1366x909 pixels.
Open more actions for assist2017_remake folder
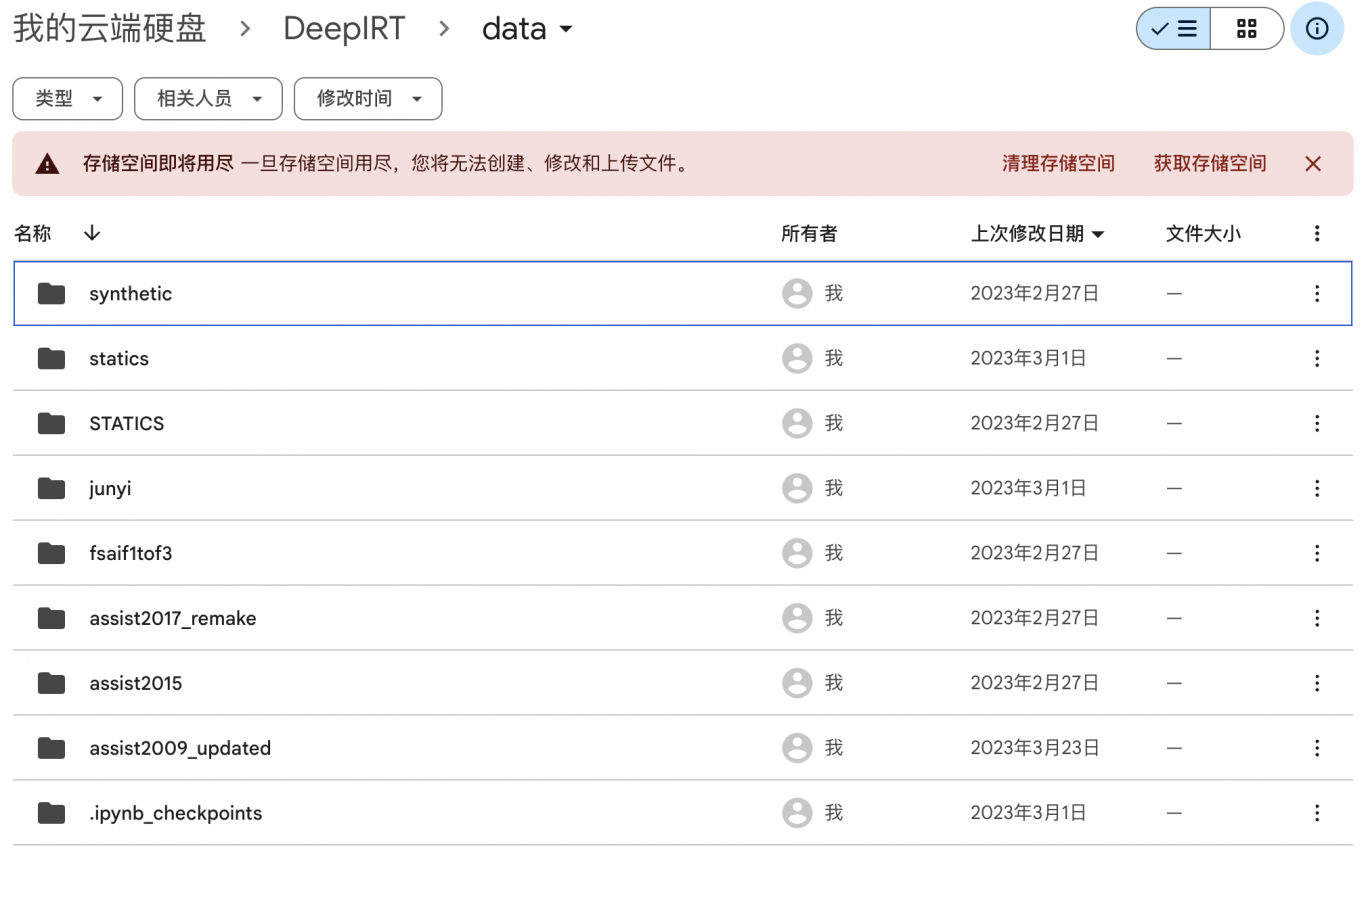click(x=1317, y=618)
